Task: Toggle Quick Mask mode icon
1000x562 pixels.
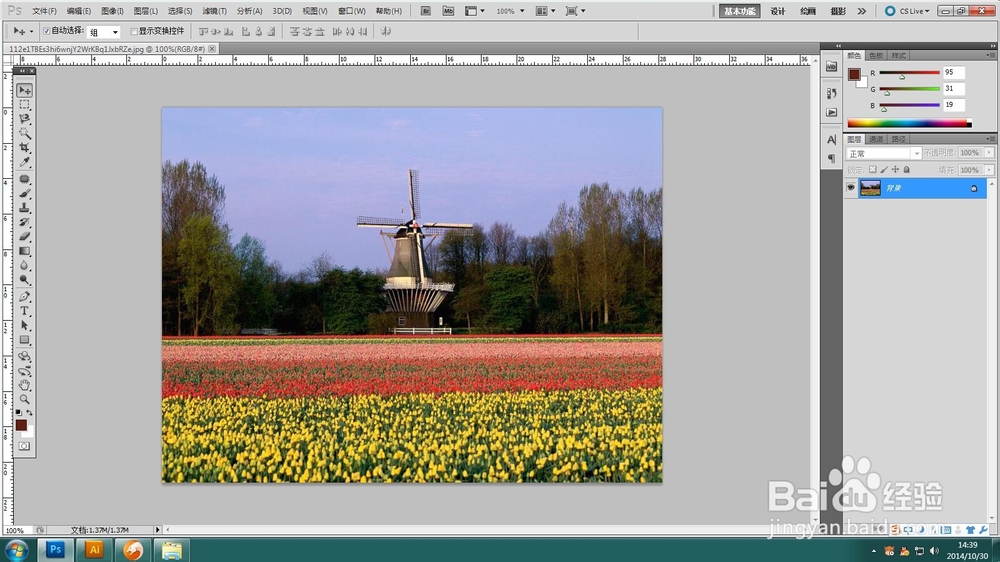Action: [24, 446]
